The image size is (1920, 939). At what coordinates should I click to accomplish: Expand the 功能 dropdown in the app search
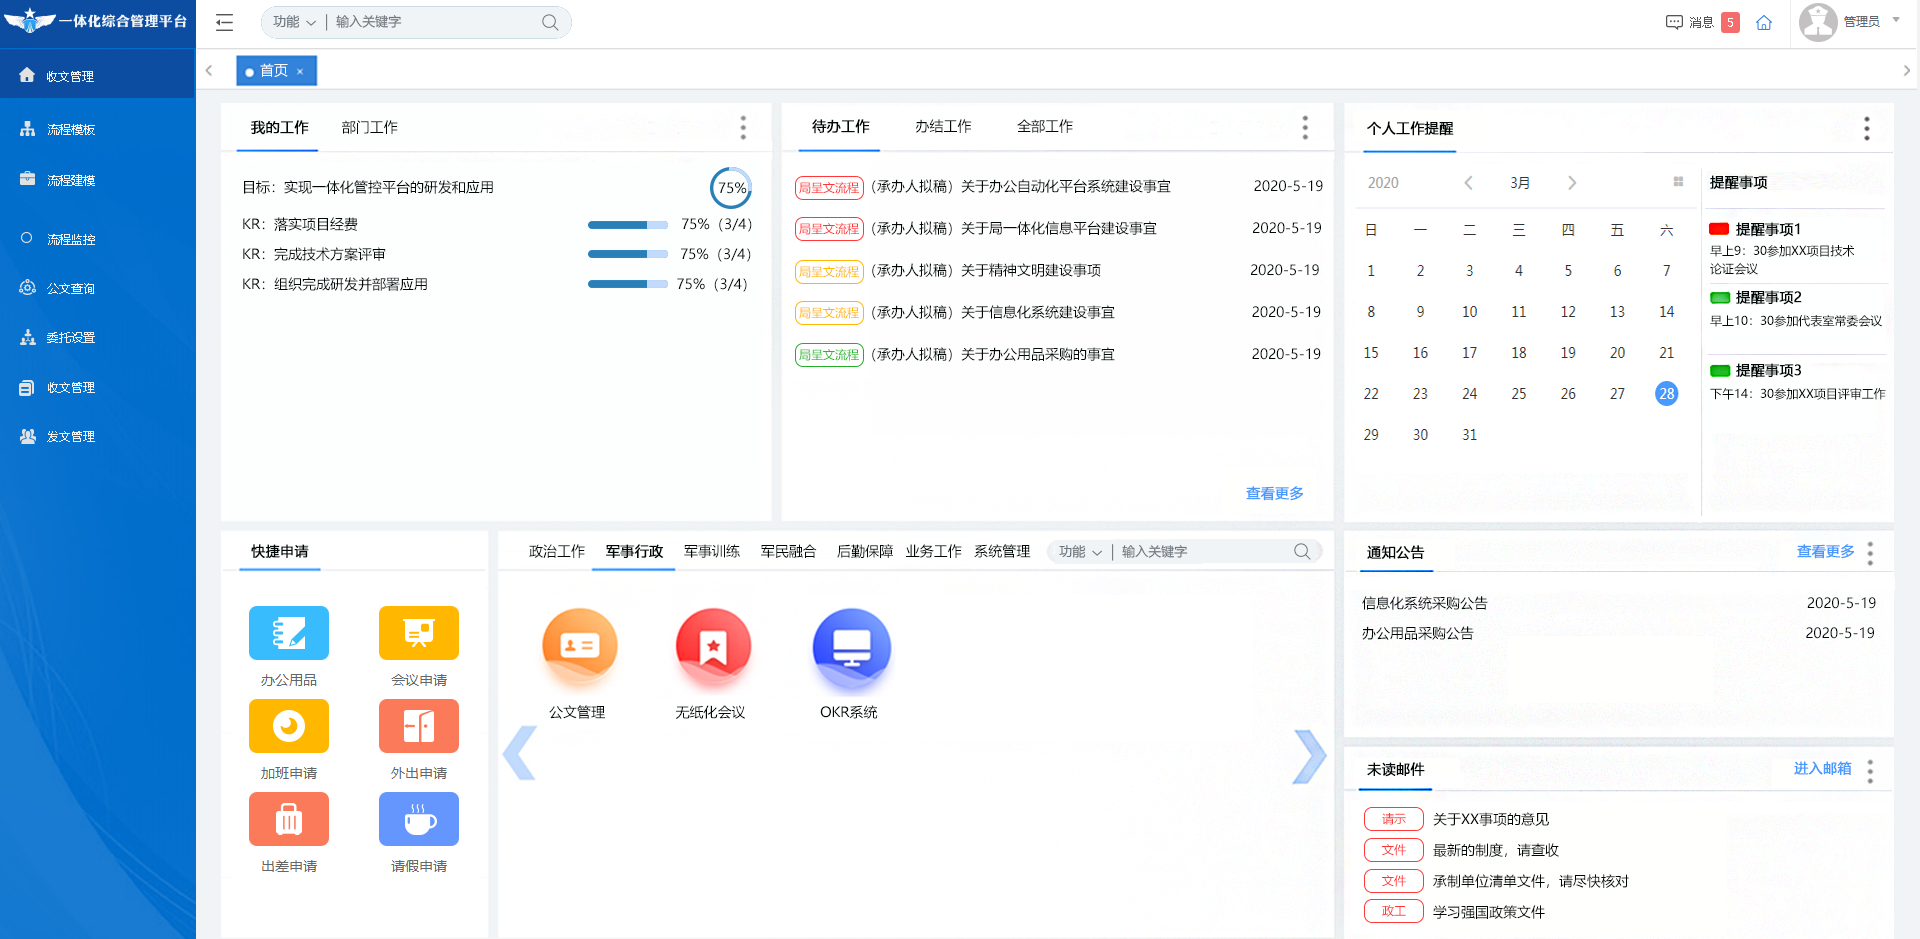tap(1081, 552)
